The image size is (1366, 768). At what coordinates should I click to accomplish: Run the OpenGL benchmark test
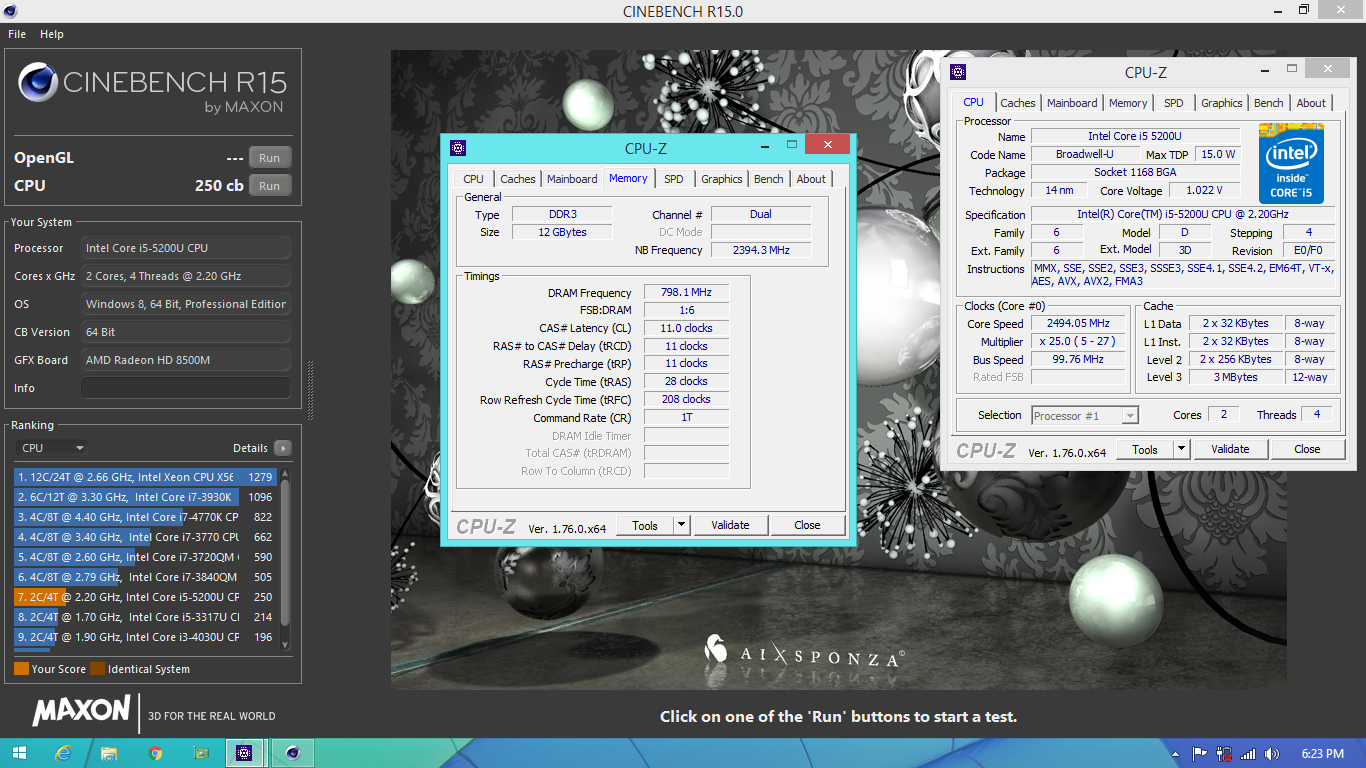270,158
